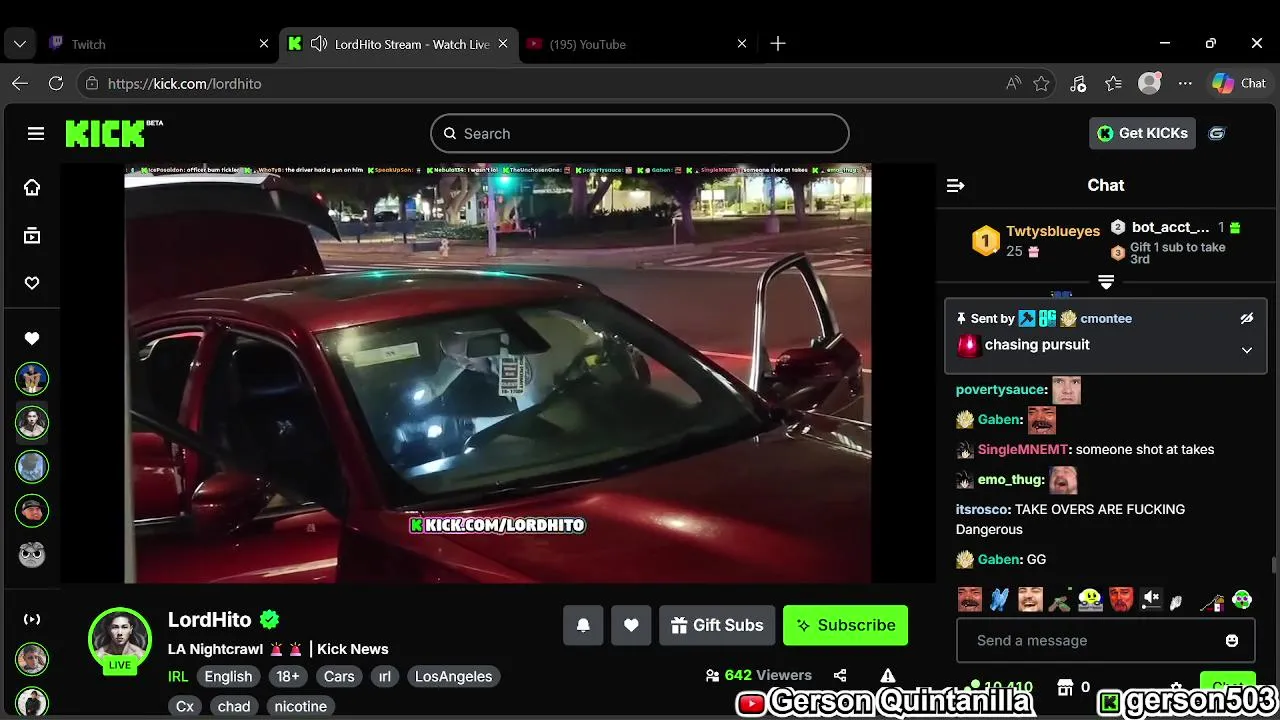Open Twtysblueyes top gifter entry

click(x=1038, y=240)
